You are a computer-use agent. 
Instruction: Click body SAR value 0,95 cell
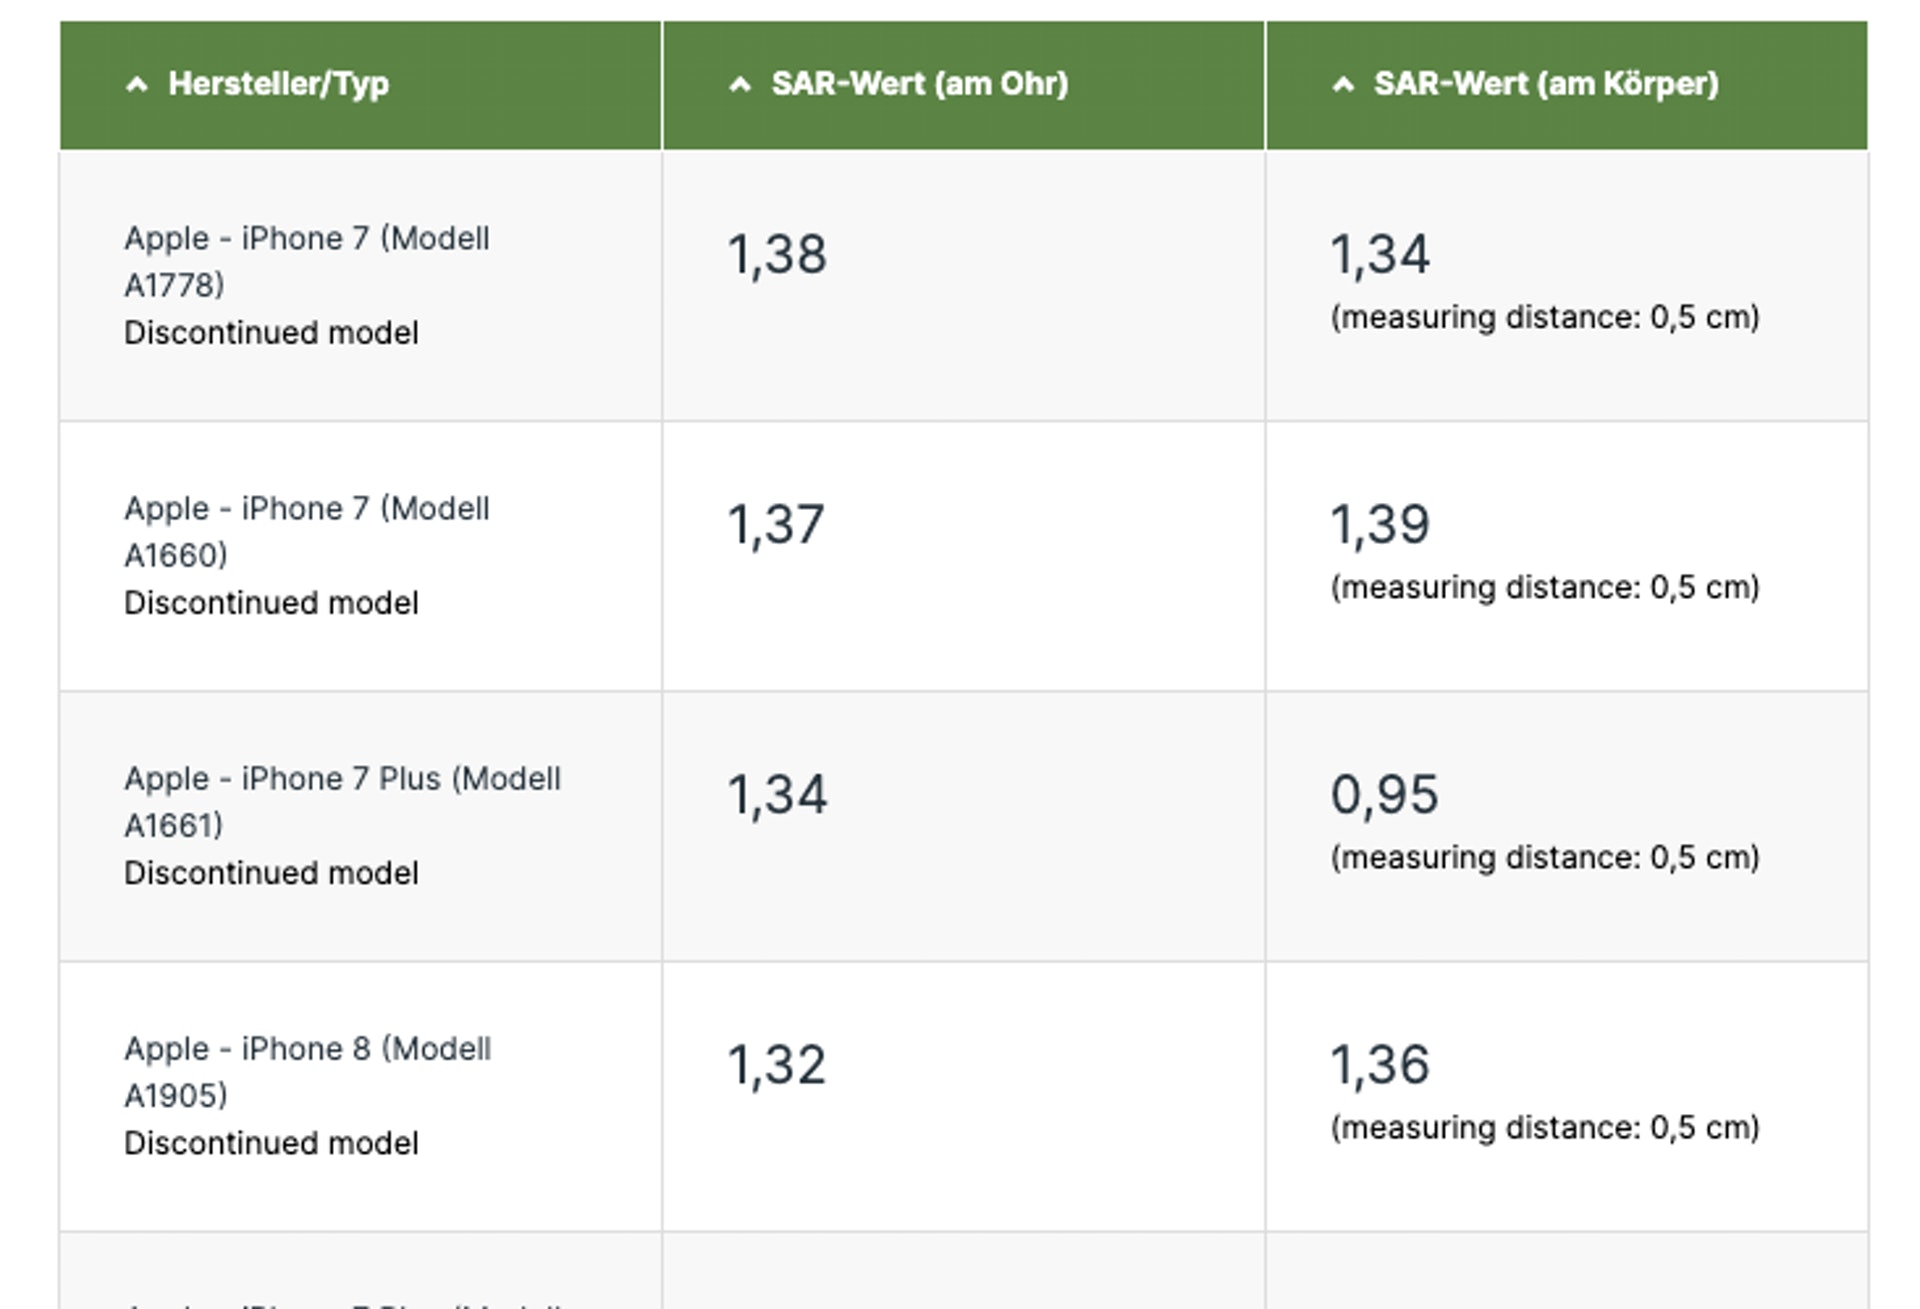(1384, 795)
